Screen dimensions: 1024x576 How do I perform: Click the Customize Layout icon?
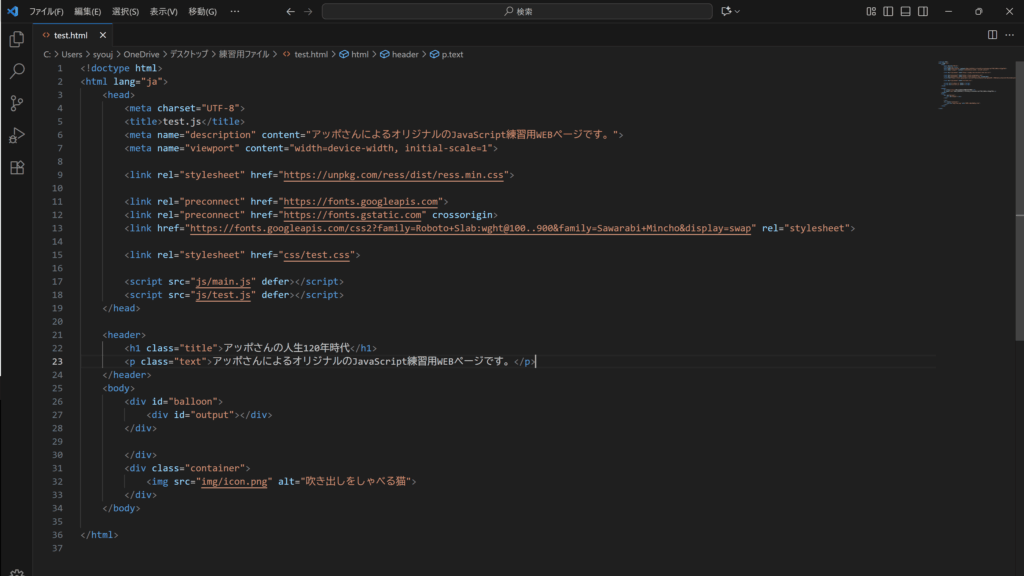pyautogui.click(x=871, y=11)
